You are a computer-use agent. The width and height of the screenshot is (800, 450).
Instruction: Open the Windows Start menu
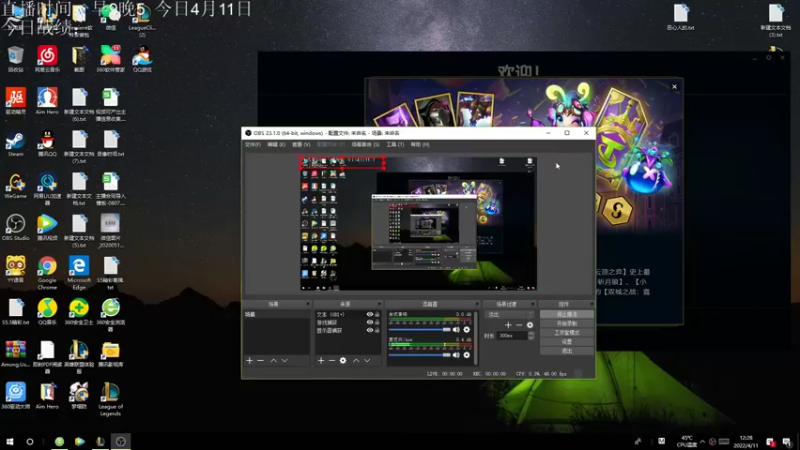point(10,441)
